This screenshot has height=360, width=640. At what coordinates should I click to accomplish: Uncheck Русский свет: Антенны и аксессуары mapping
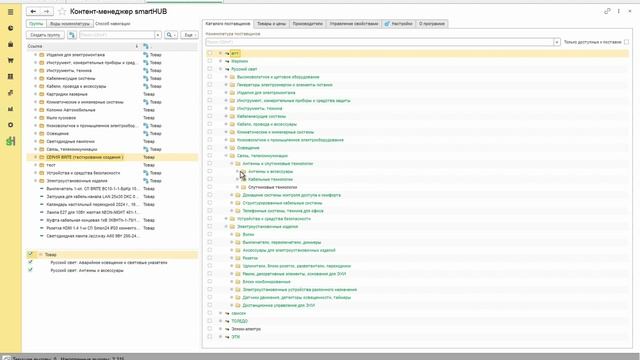[30, 270]
